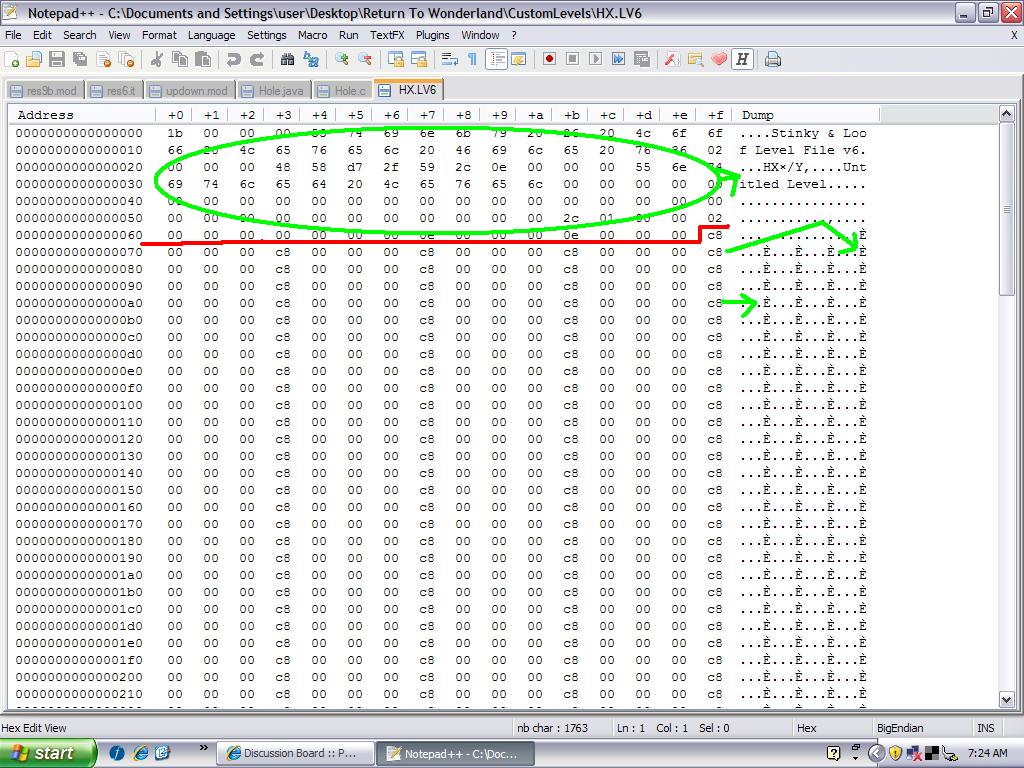1024x768 pixels.
Task: Click the Stop Recording macro icon
Action: click(x=573, y=59)
